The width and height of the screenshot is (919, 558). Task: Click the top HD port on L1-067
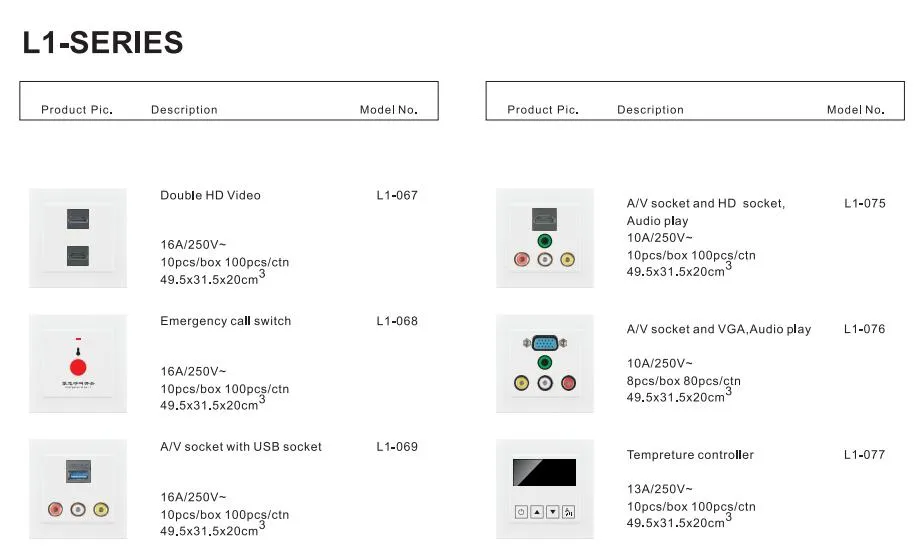pos(78,219)
